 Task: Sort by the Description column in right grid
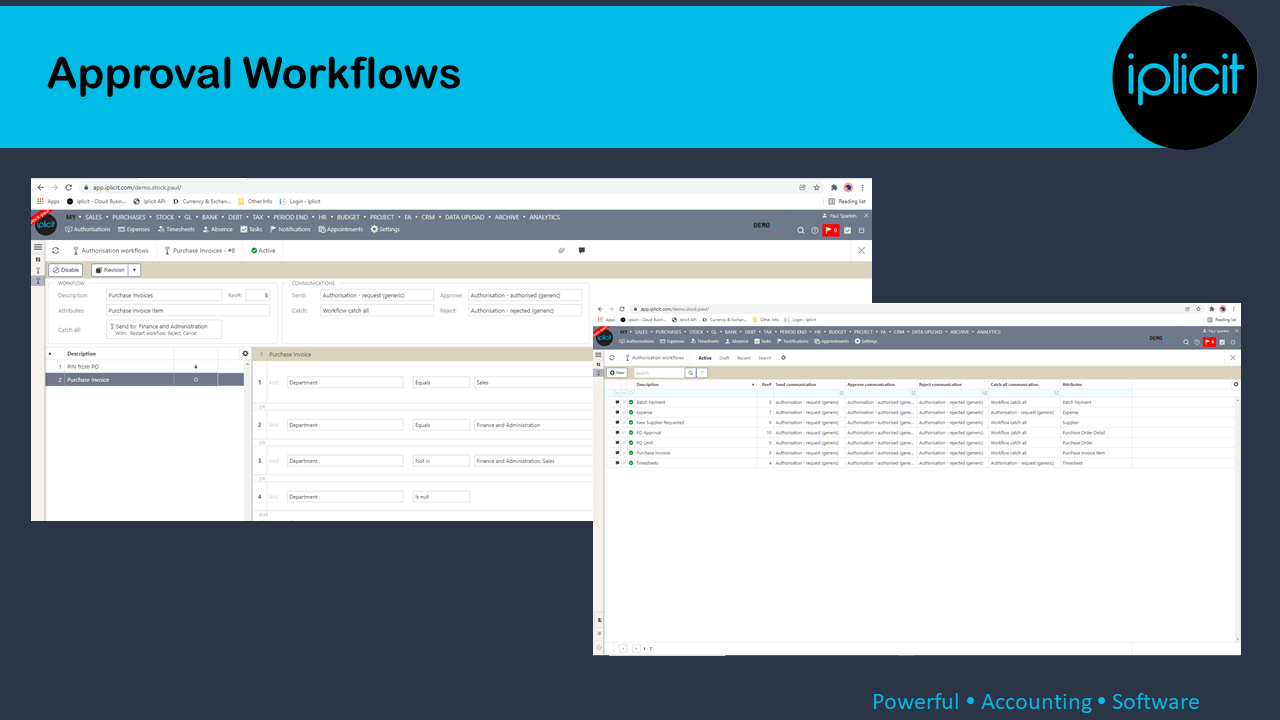point(695,384)
